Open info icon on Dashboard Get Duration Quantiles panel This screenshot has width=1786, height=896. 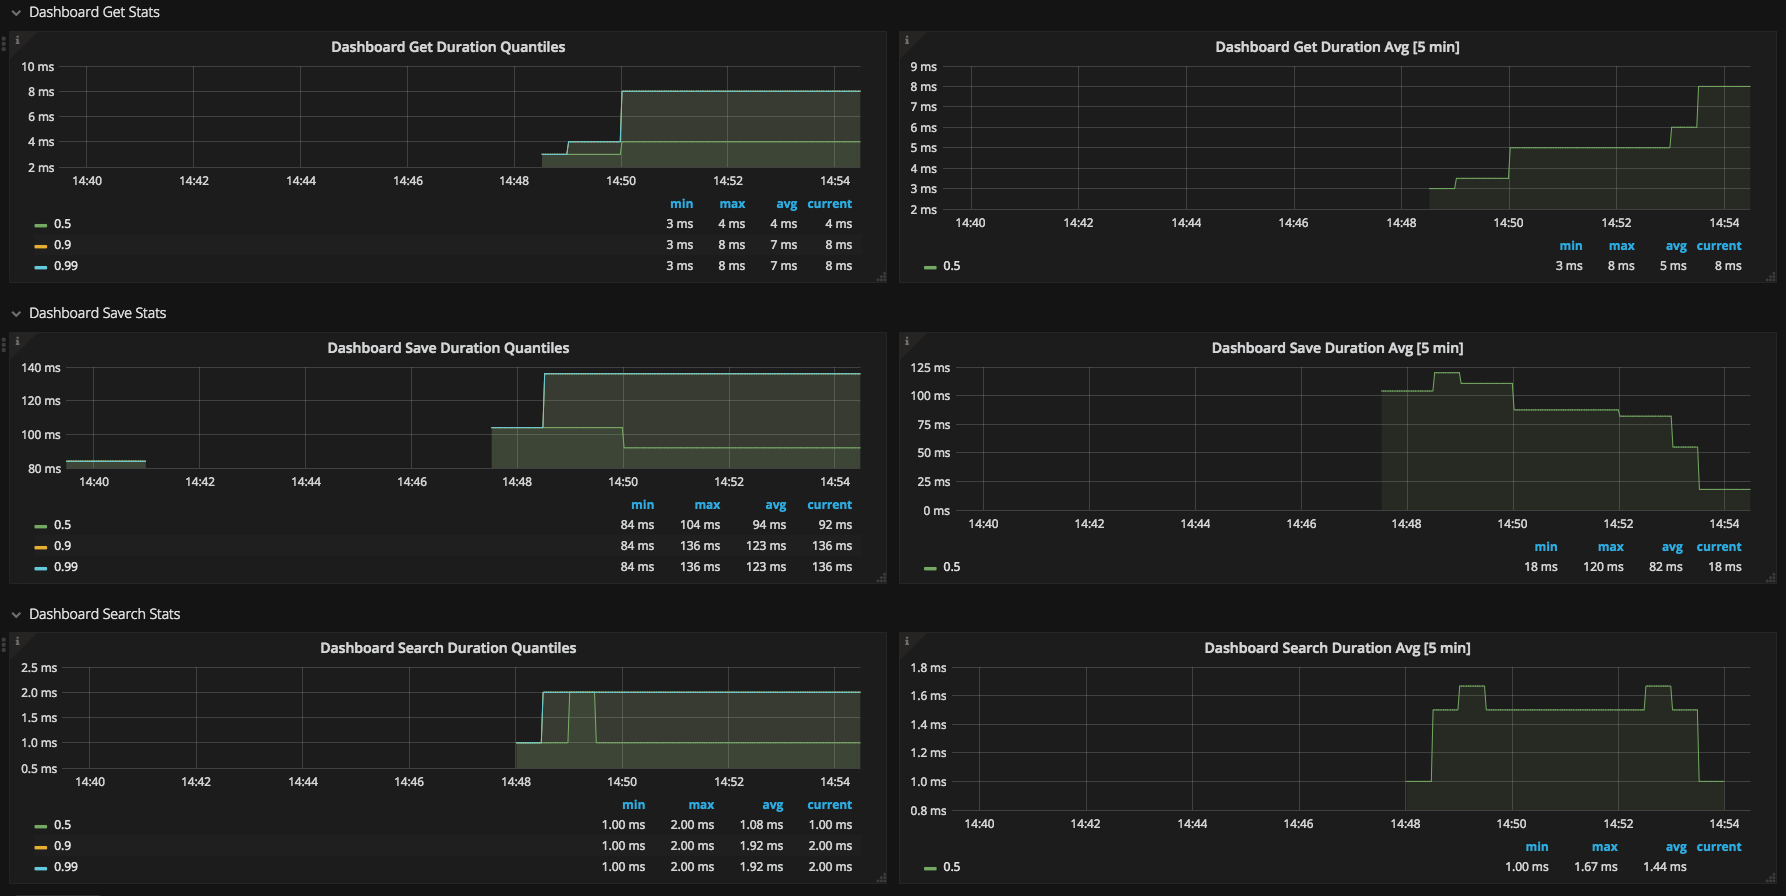(17, 40)
